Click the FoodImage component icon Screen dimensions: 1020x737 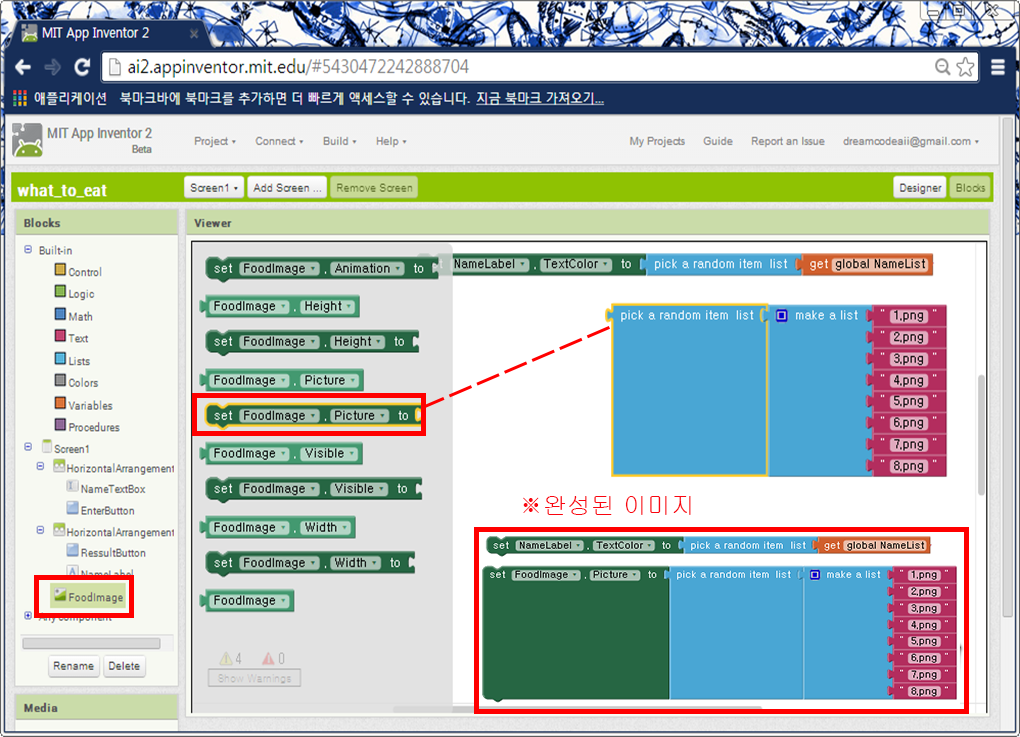59,597
